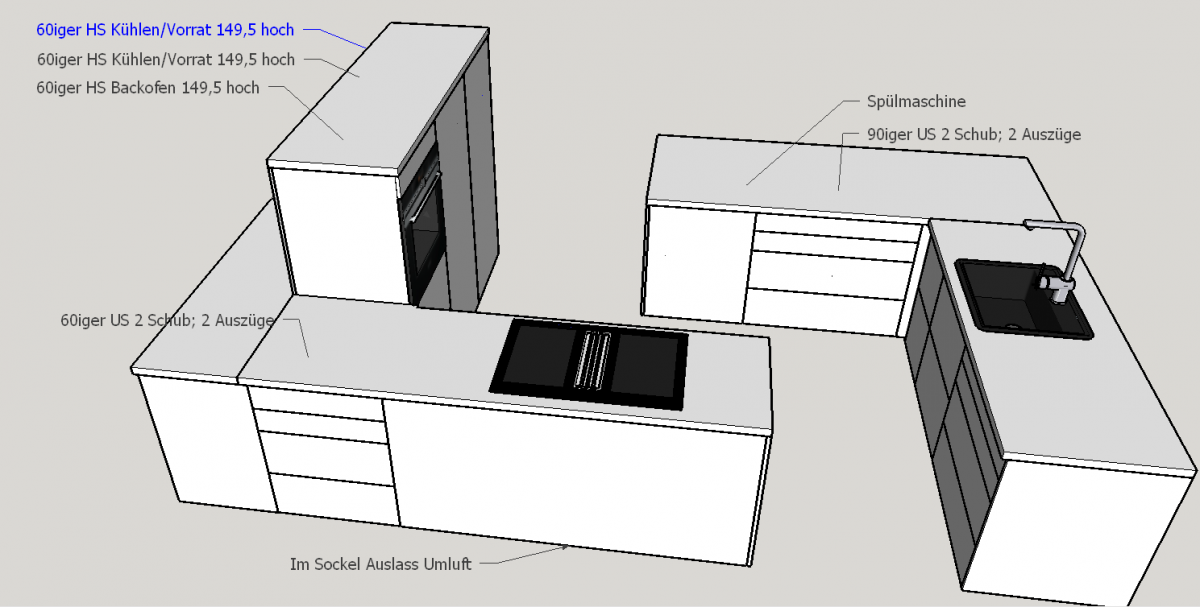Click the blue highlighted Kühlen/Vorrat label
1200x607 pixels.
tap(165, 31)
